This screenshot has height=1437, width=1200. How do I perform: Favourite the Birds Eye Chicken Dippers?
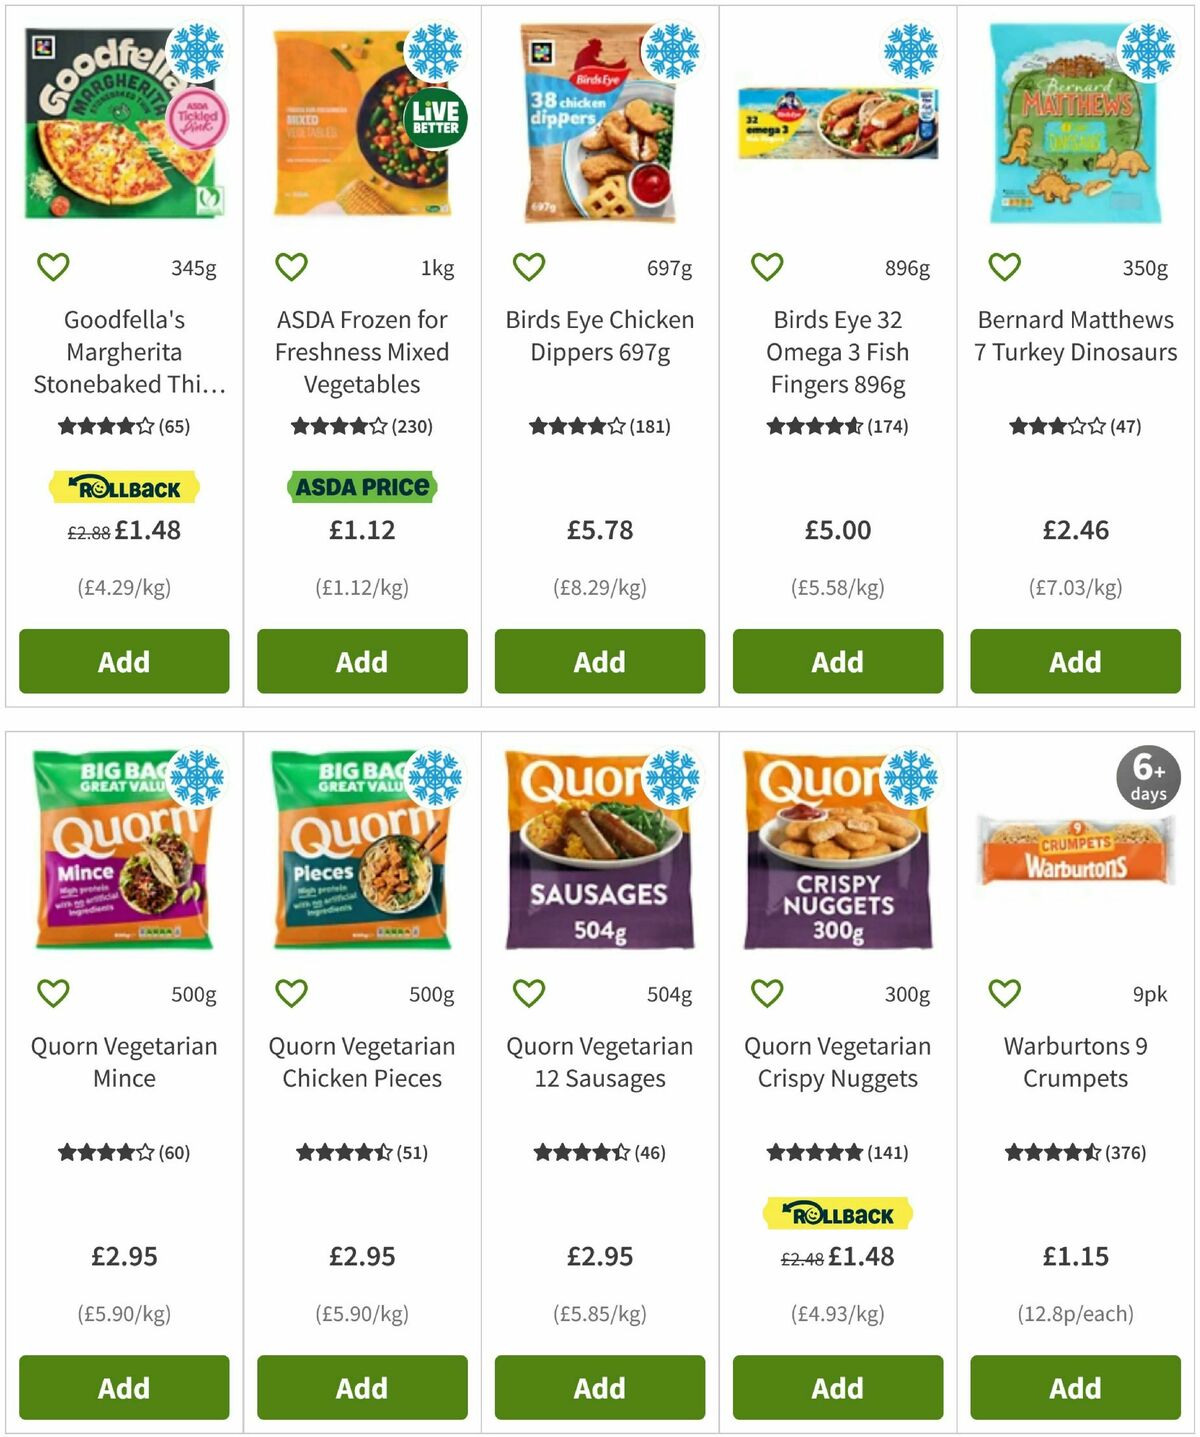tap(528, 266)
